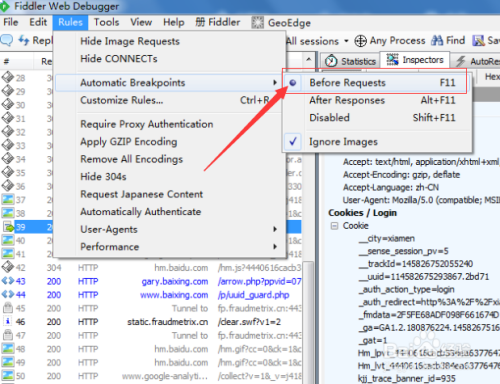Click the session 44 HTML brackets icon
Viewport: 500px width, 384px height.
7,295
